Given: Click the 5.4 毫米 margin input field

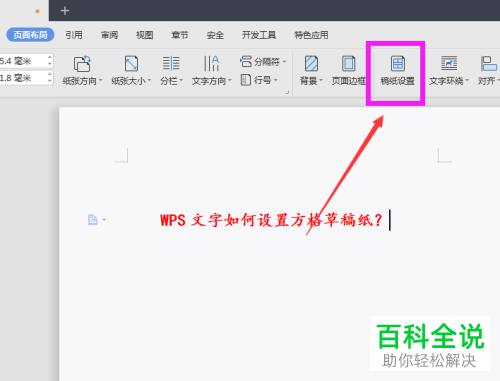Looking at the screenshot, I should click(x=23, y=61).
